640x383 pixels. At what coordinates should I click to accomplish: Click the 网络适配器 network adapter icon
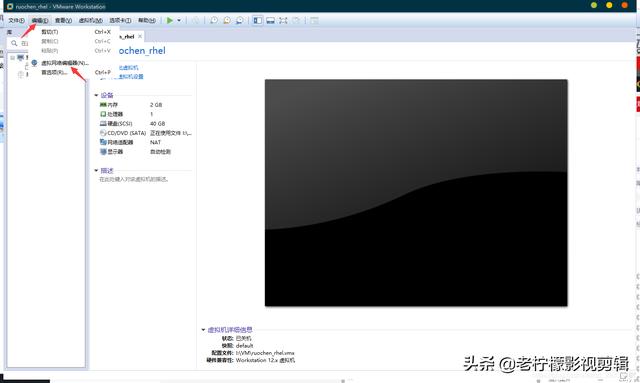click(x=103, y=142)
